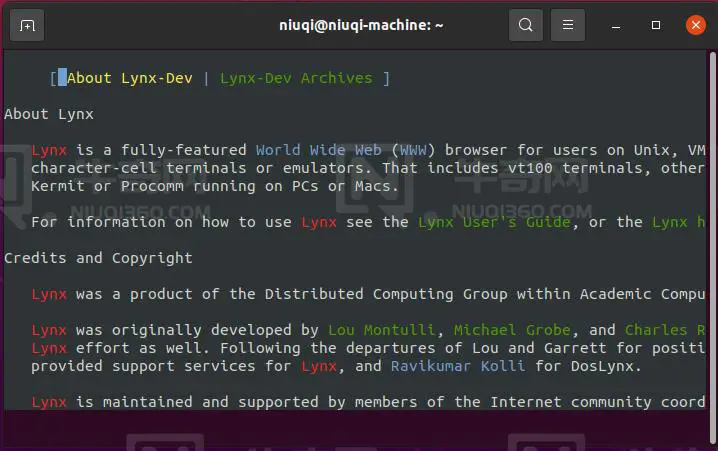Open the terminal search
This screenshot has height=451, width=718.
(x=526, y=25)
